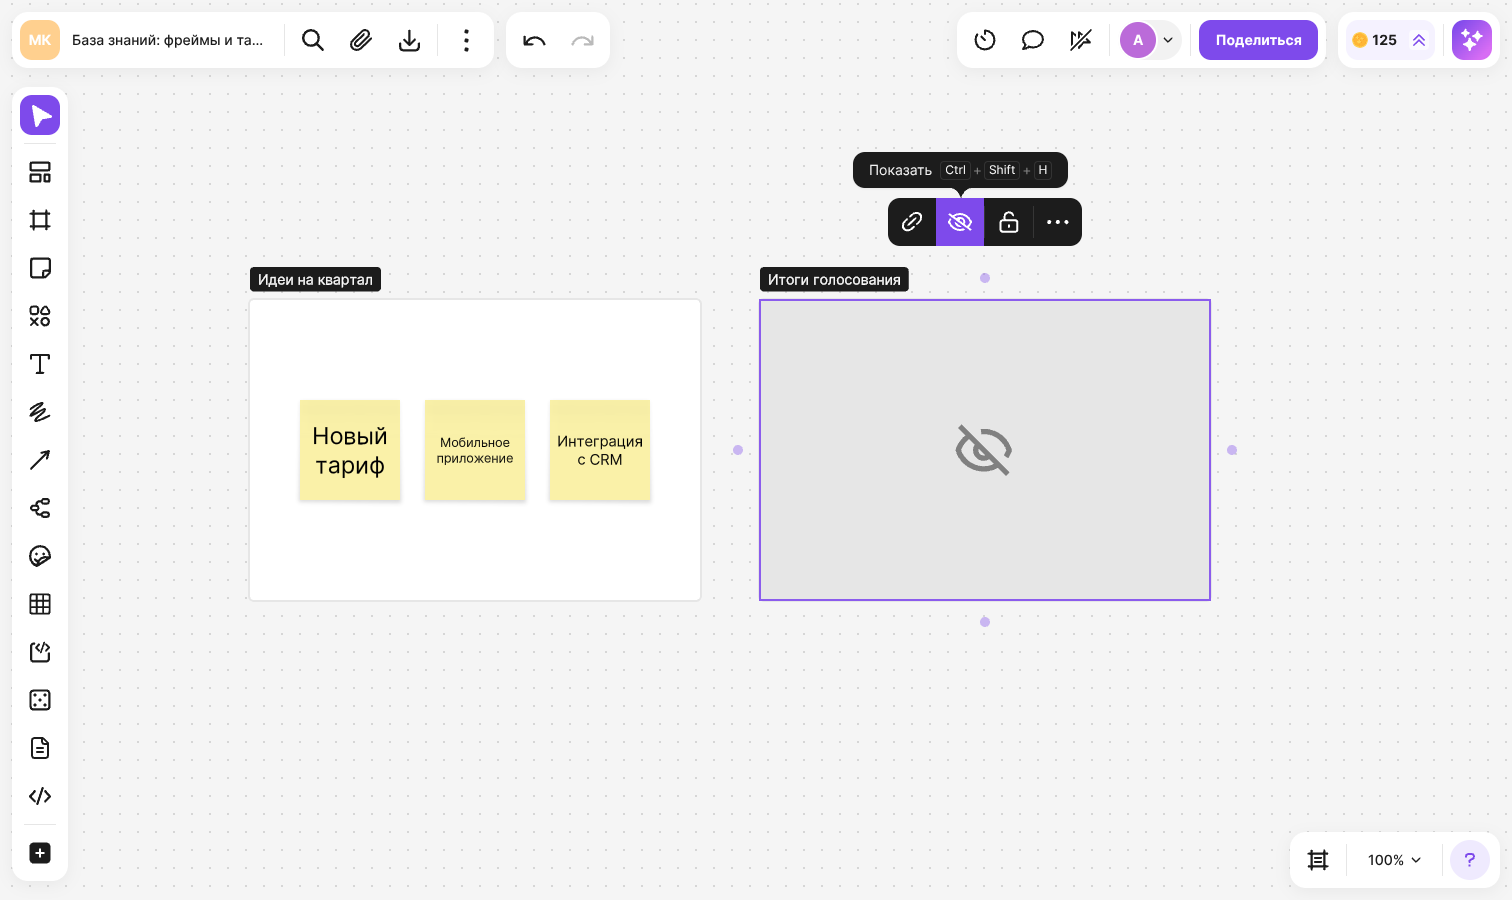Undo the last action
Viewport: 1512px width, 900px height.
coord(534,40)
